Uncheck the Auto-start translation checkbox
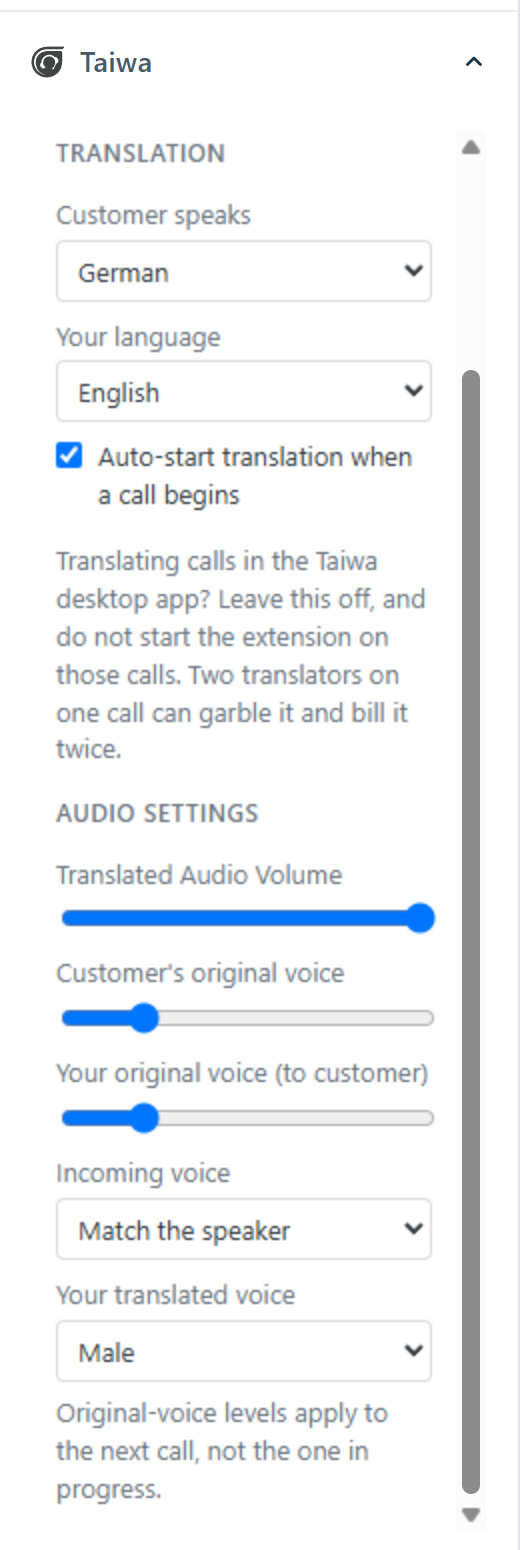The image size is (520, 1550). coord(69,457)
